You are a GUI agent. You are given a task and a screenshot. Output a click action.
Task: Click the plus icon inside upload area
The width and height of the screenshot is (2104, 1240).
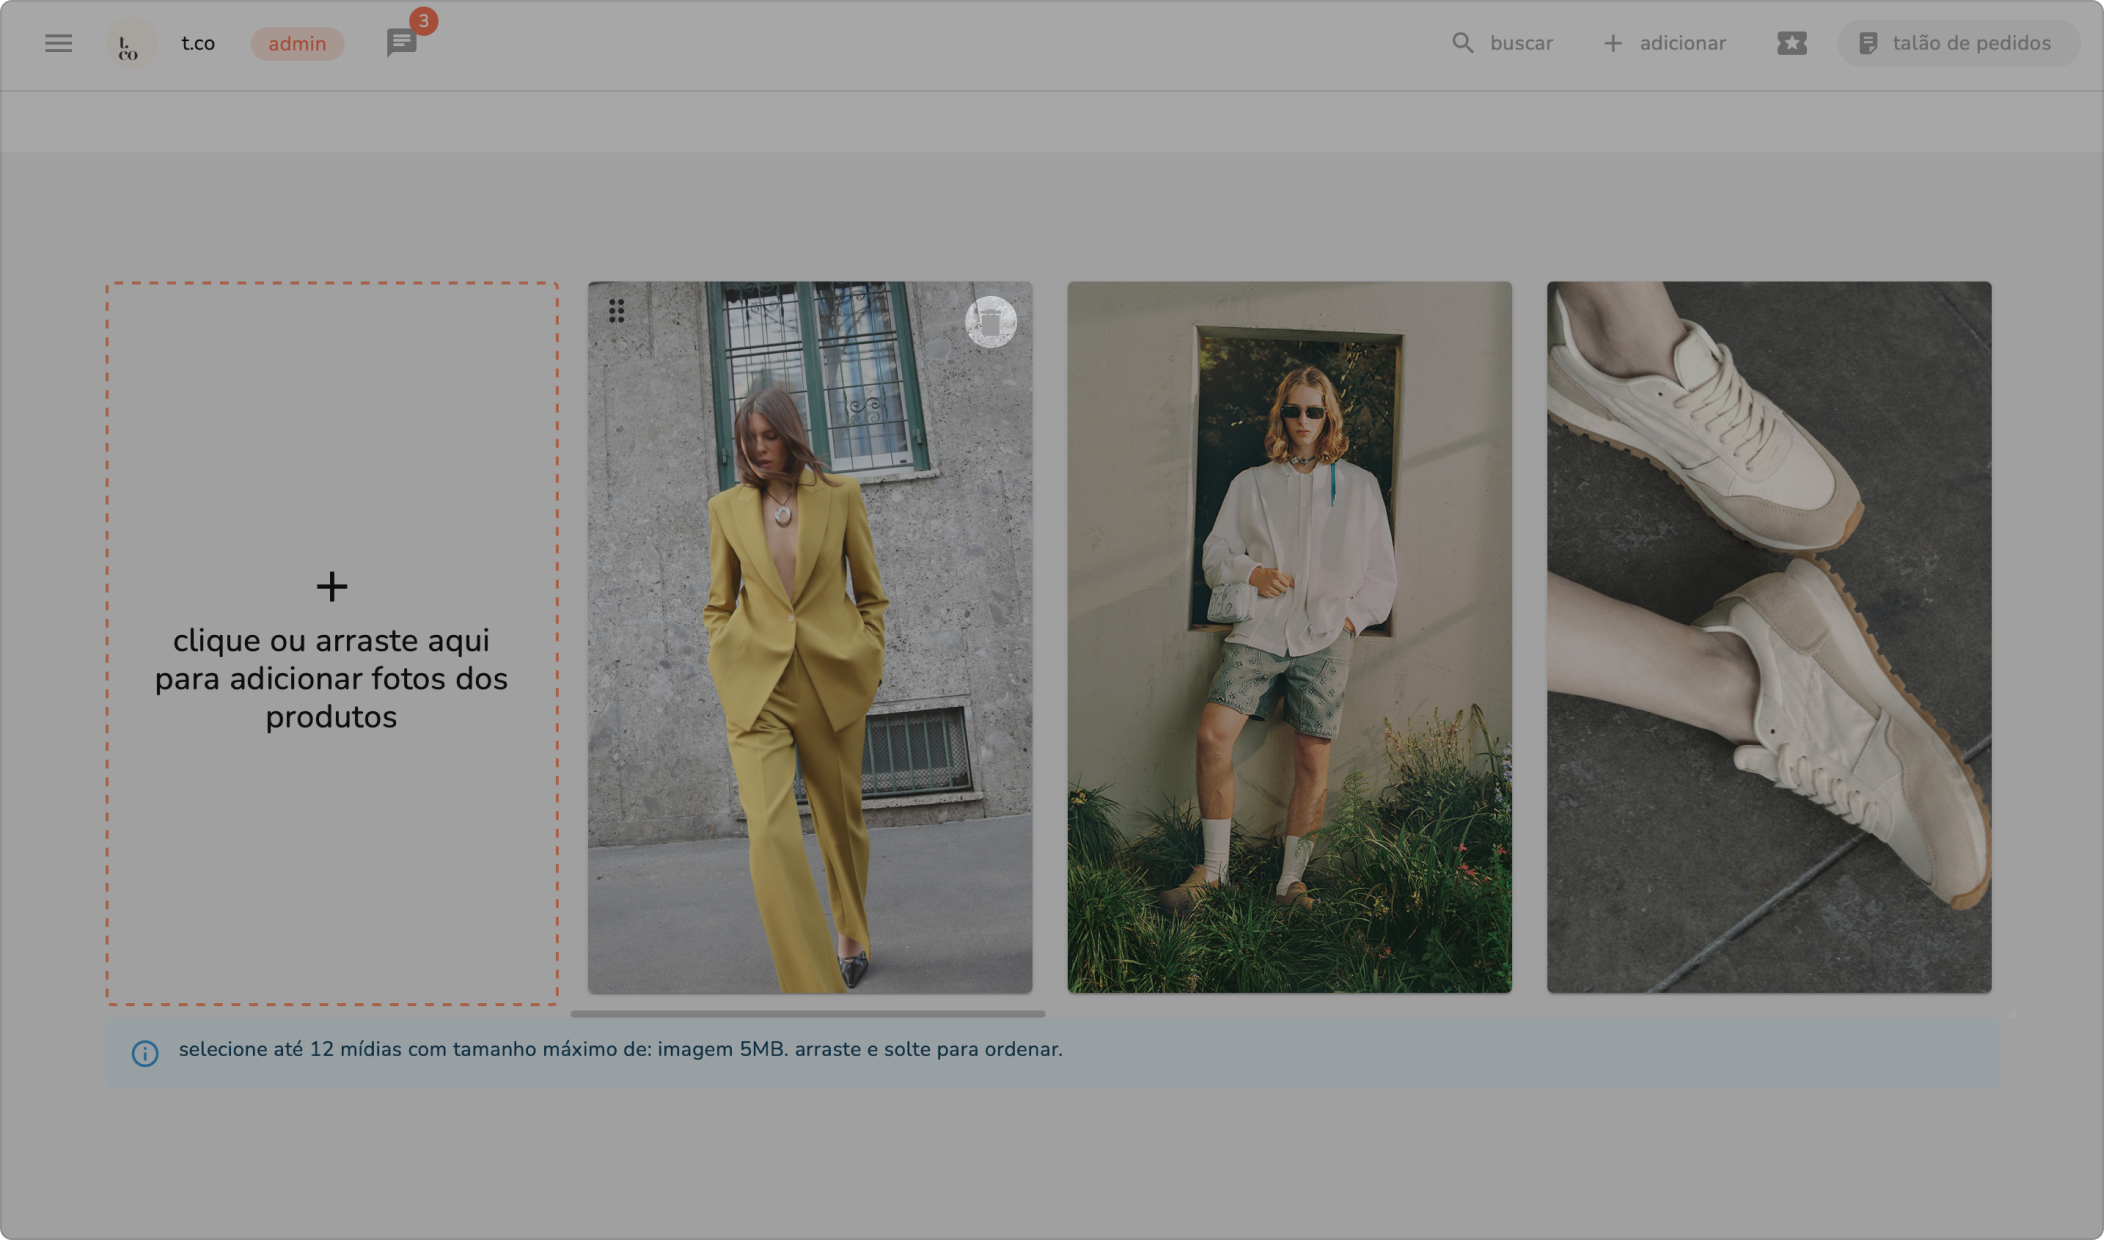[331, 586]
